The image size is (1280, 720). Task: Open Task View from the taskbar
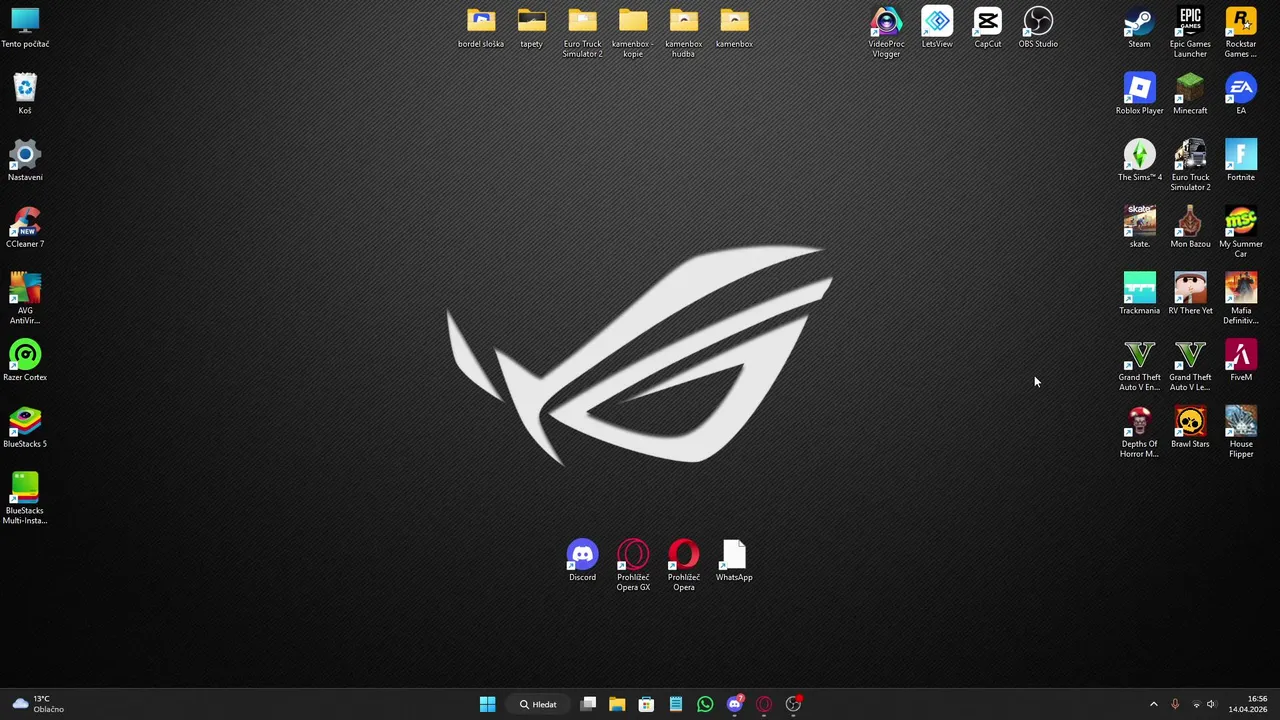pyautogui.click(x=588, y=704)
